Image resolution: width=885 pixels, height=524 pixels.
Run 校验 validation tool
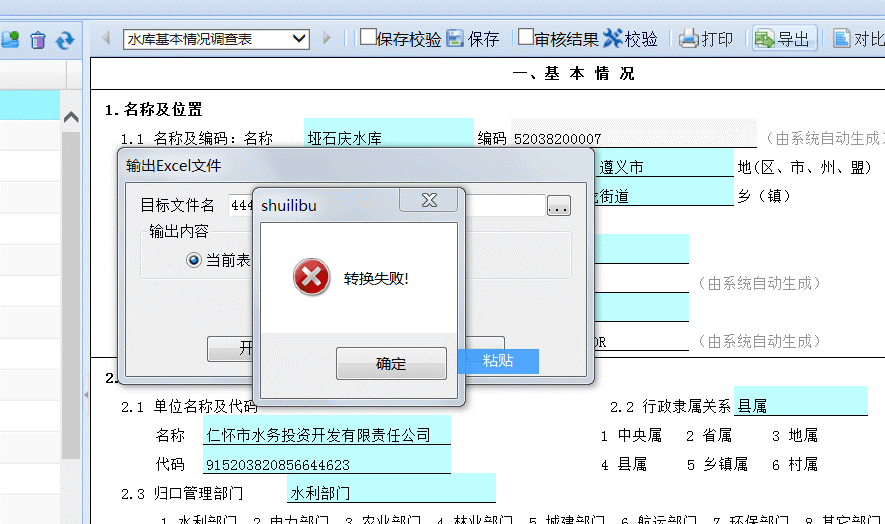(630, 38)
